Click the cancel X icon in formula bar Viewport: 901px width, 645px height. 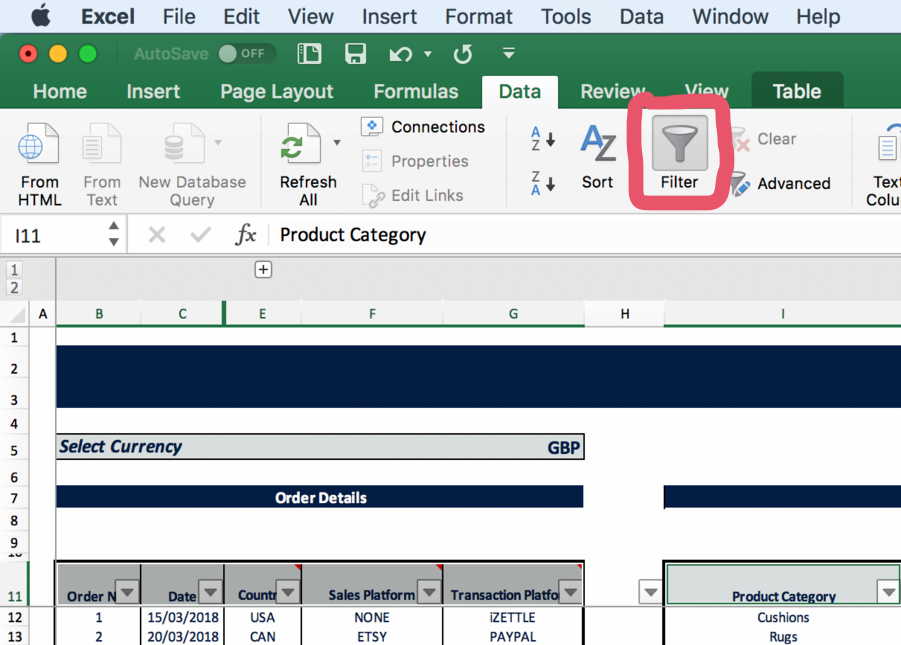click(x=156, y=235)
